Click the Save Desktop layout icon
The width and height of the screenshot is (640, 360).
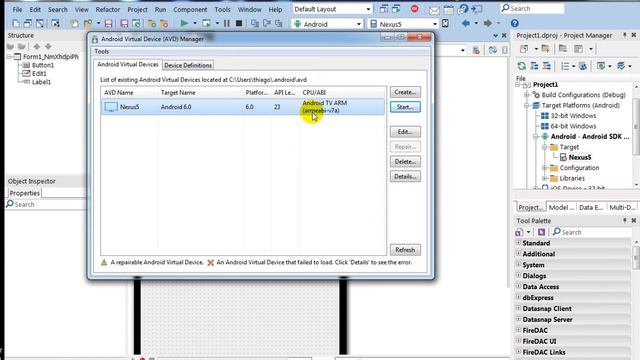(384, 9)
